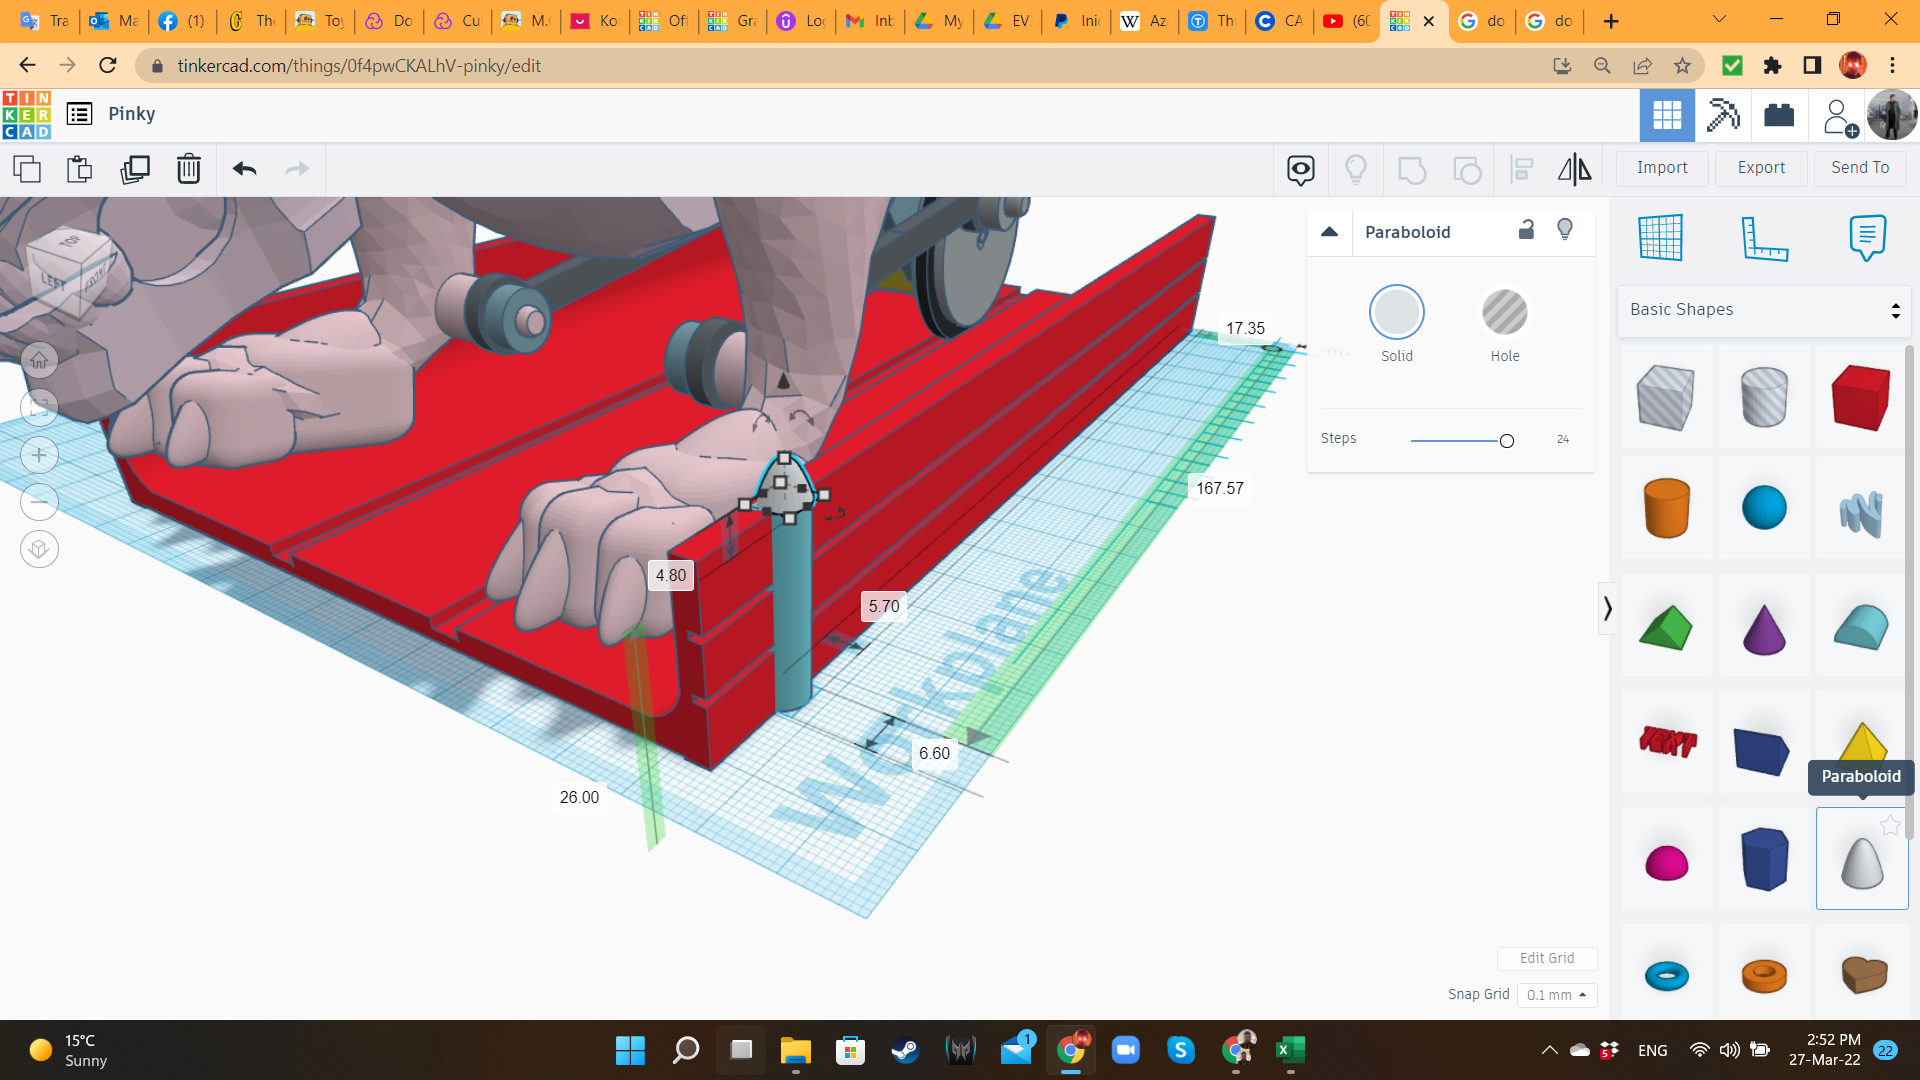The image size is (1920, 1080).
Task: Click the Duplicate and repeat icon
Action: (x=135, y=169)
